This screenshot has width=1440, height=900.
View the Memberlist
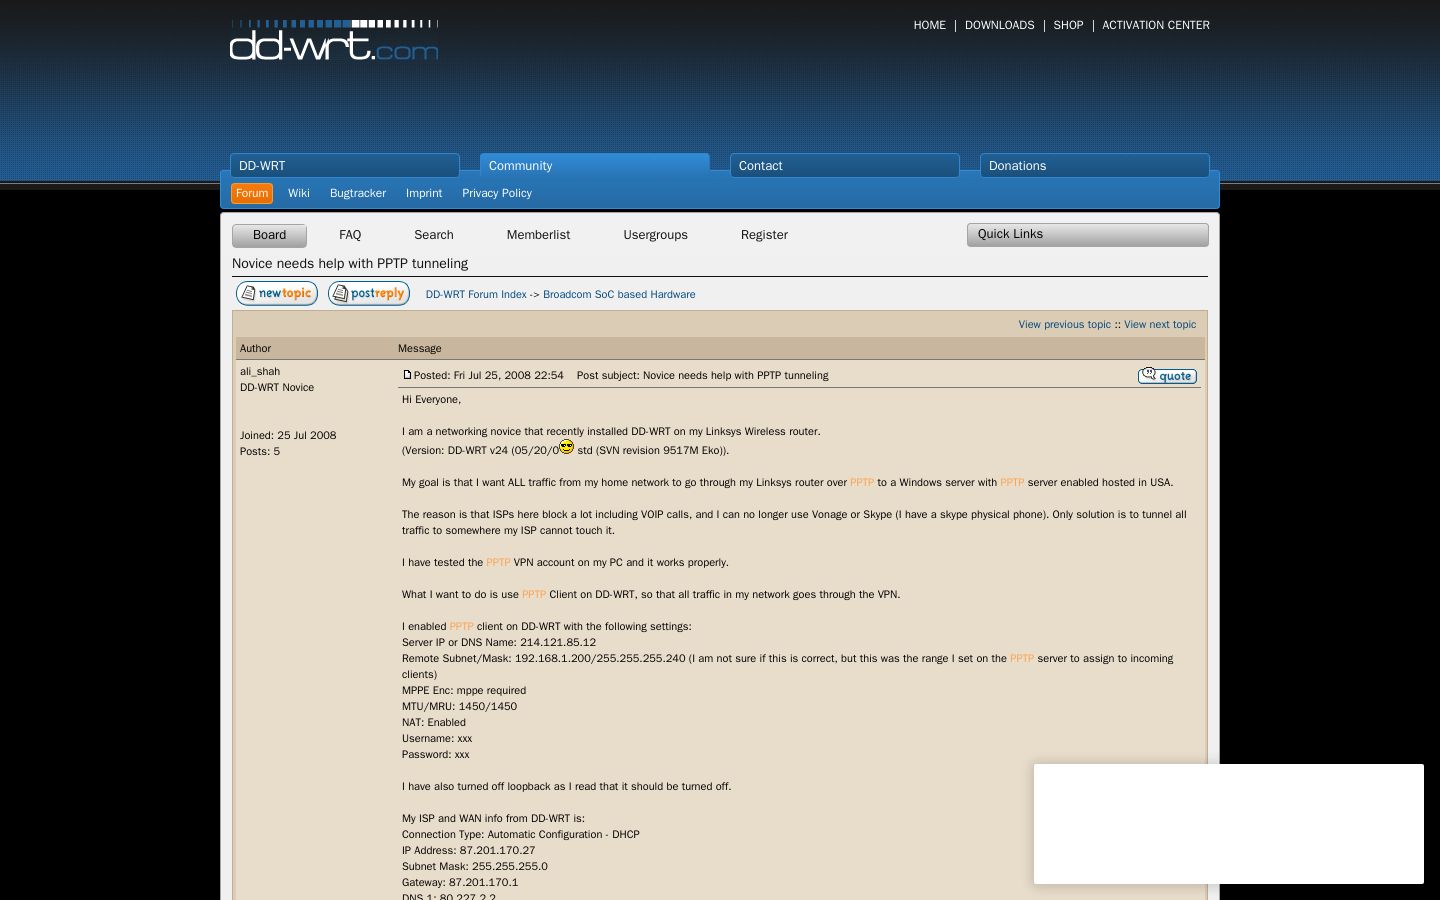pos(538,235)
